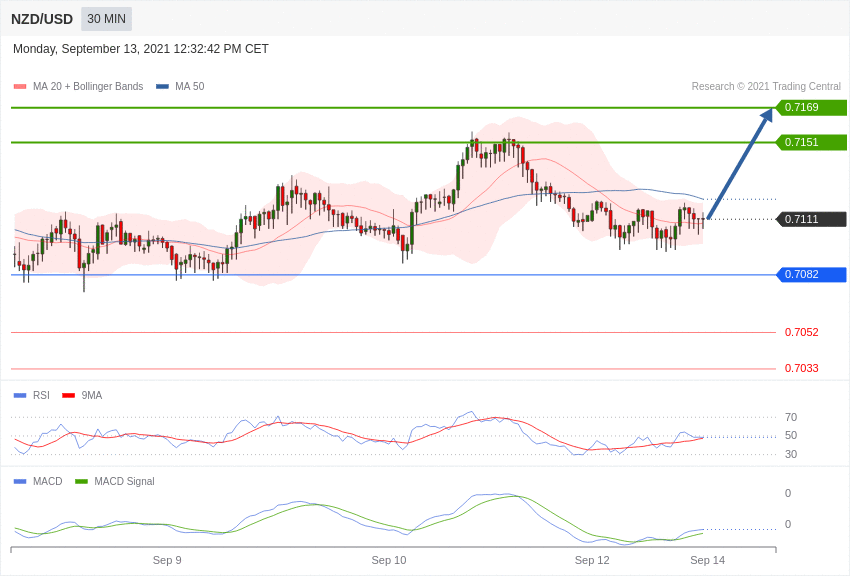The image size is (850, 576).
Task: Click the 0.7033 red support label
Action: point(801,368)
